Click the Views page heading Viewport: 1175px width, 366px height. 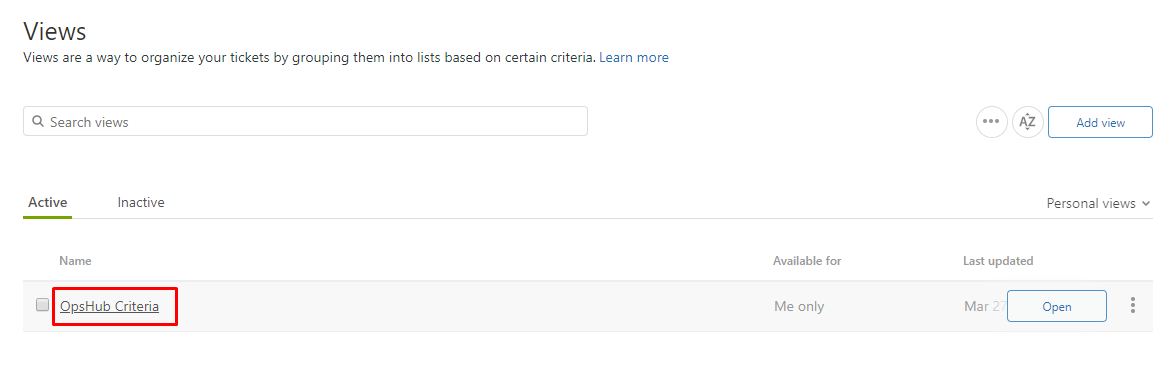pos(55,32)
